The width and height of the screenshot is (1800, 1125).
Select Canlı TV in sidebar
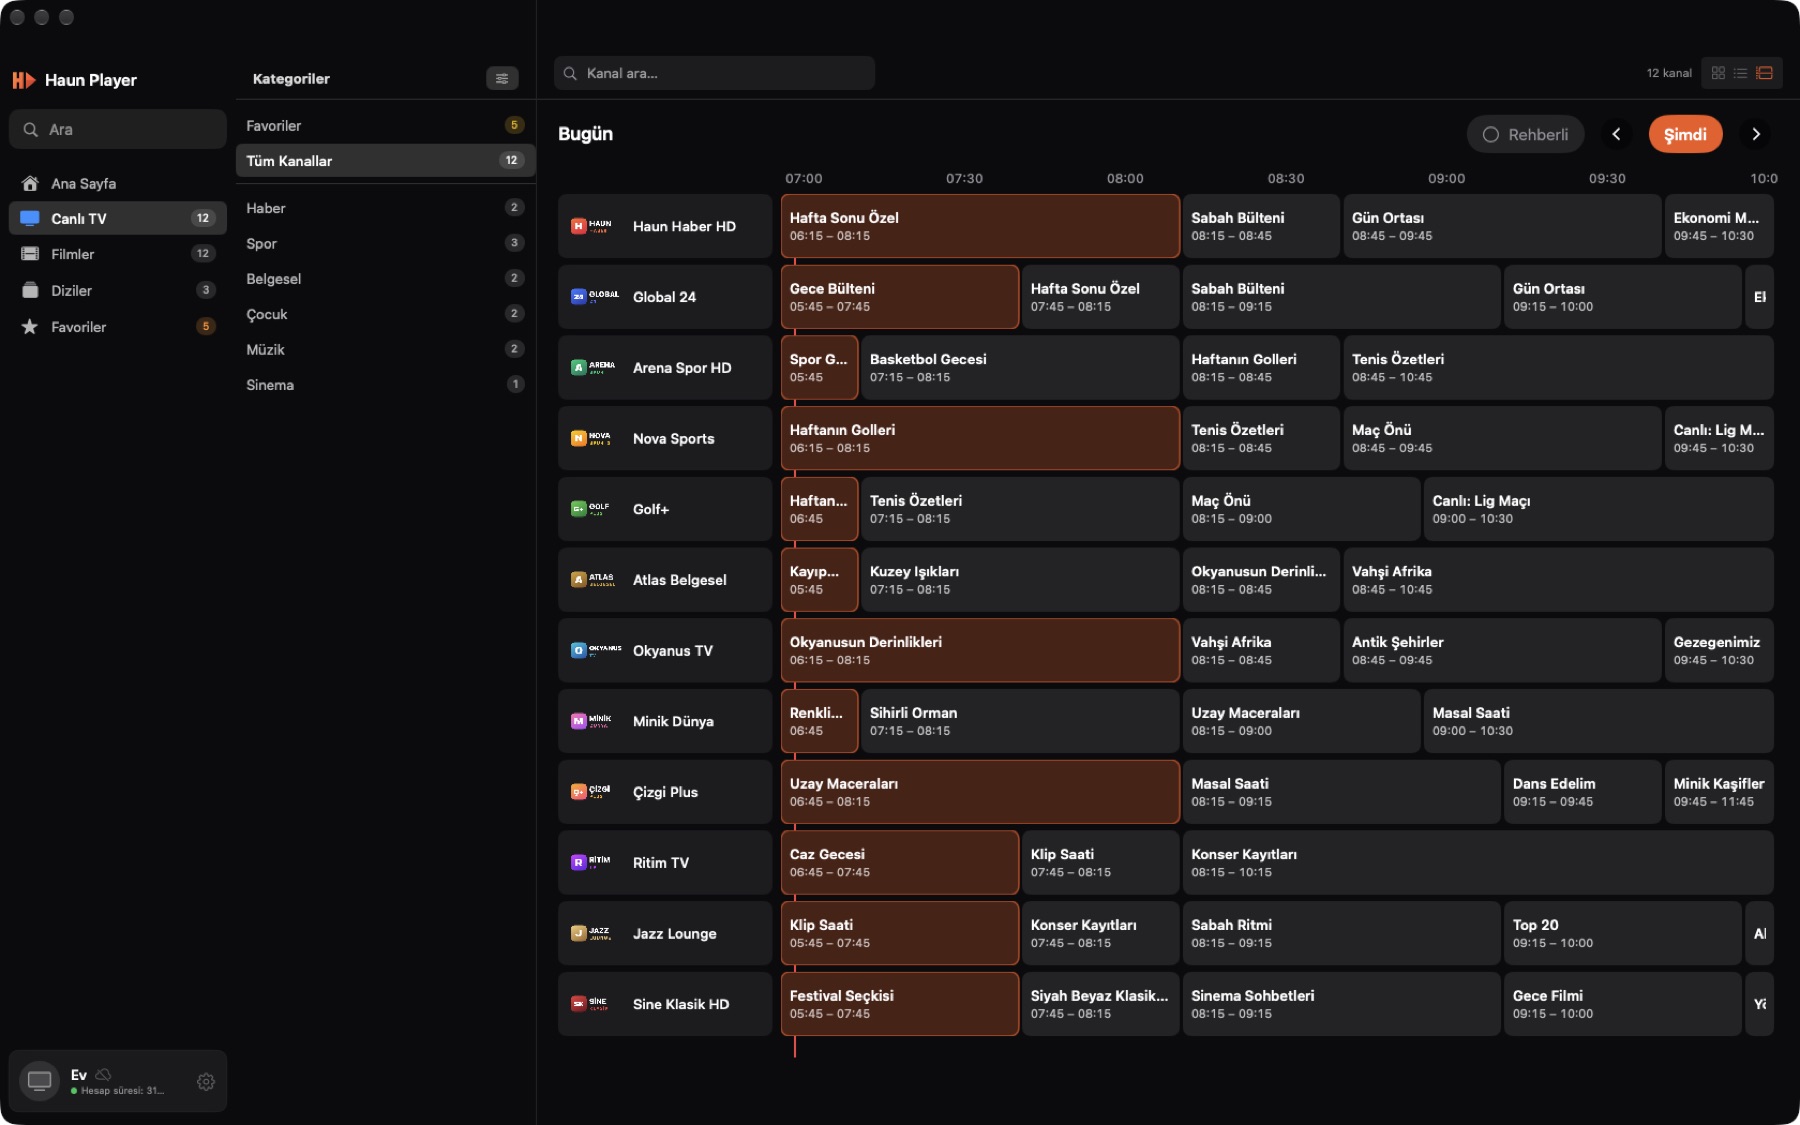pyautogui.click(x=118, y=218)
